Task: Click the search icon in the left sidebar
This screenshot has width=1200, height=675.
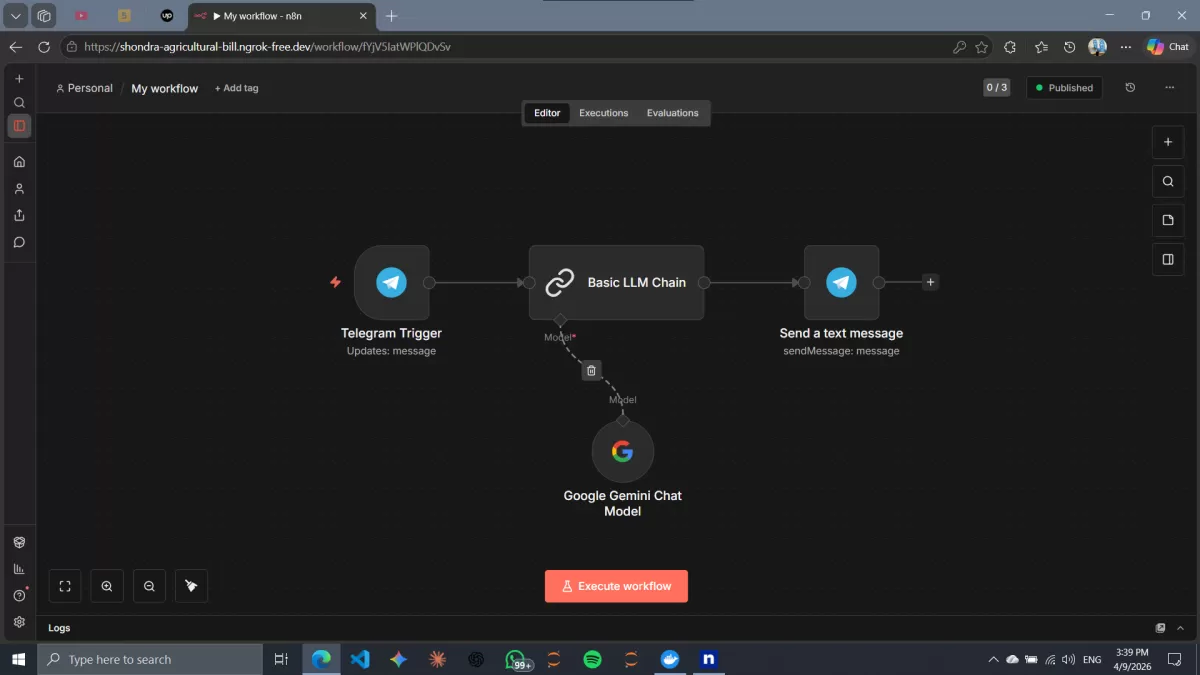Action: point(18,102)
